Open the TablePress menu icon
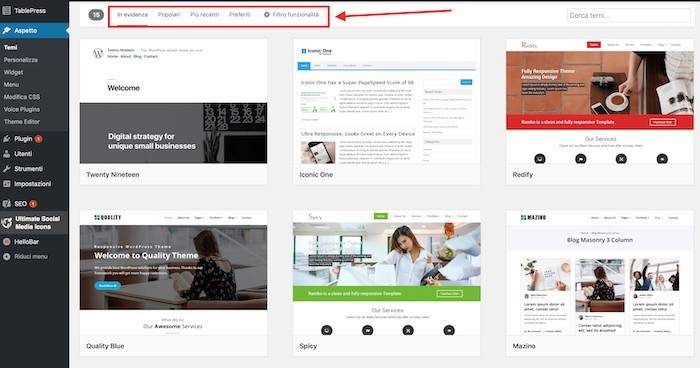The width and height of the screenshot is (700, 368). (x=7, y=11)
